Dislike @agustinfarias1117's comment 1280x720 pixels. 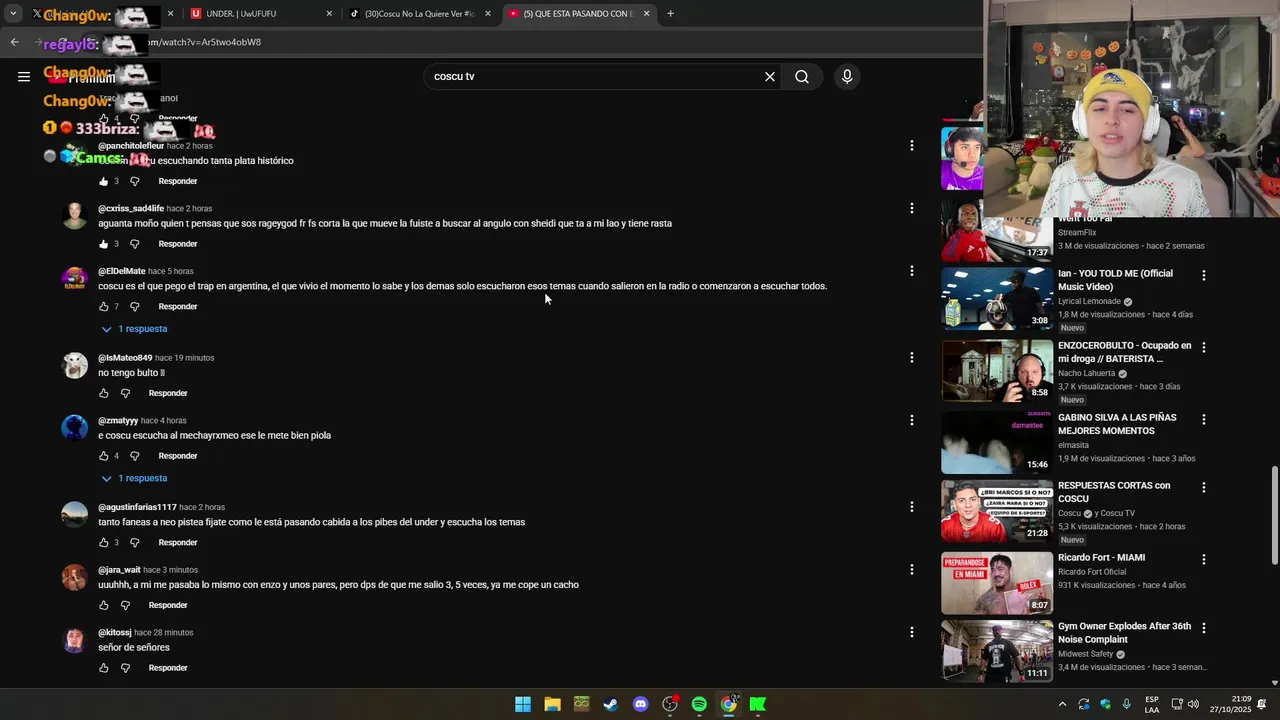tap(135, 543)
